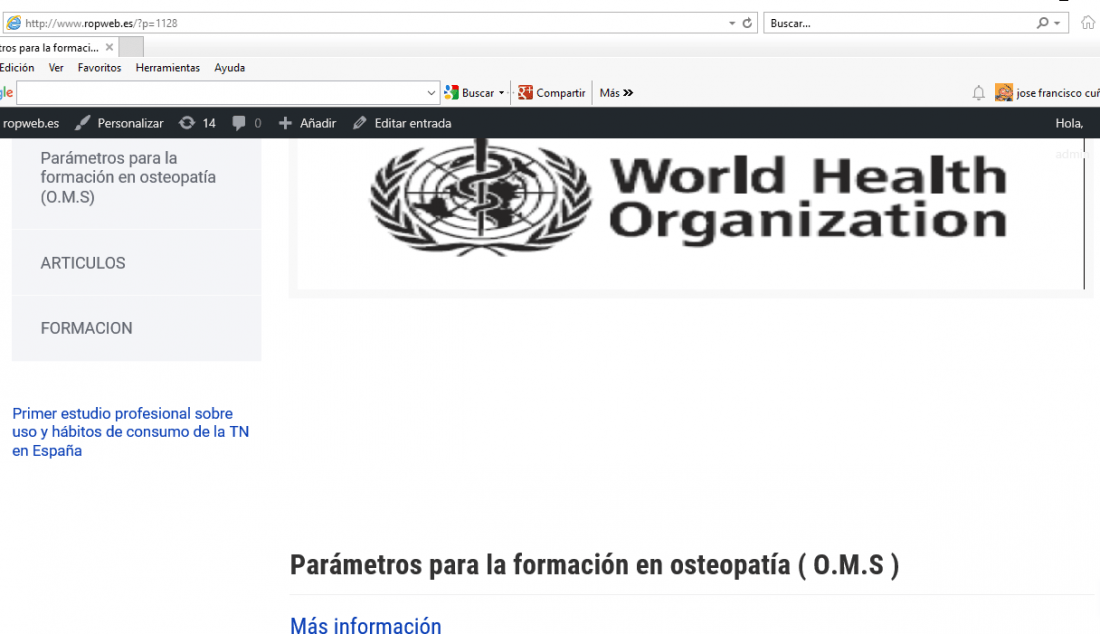Viewport: 1100px width, 634px height.
Task: Open the ropweb.es site menu in admin bar
Action: point(30,123)
